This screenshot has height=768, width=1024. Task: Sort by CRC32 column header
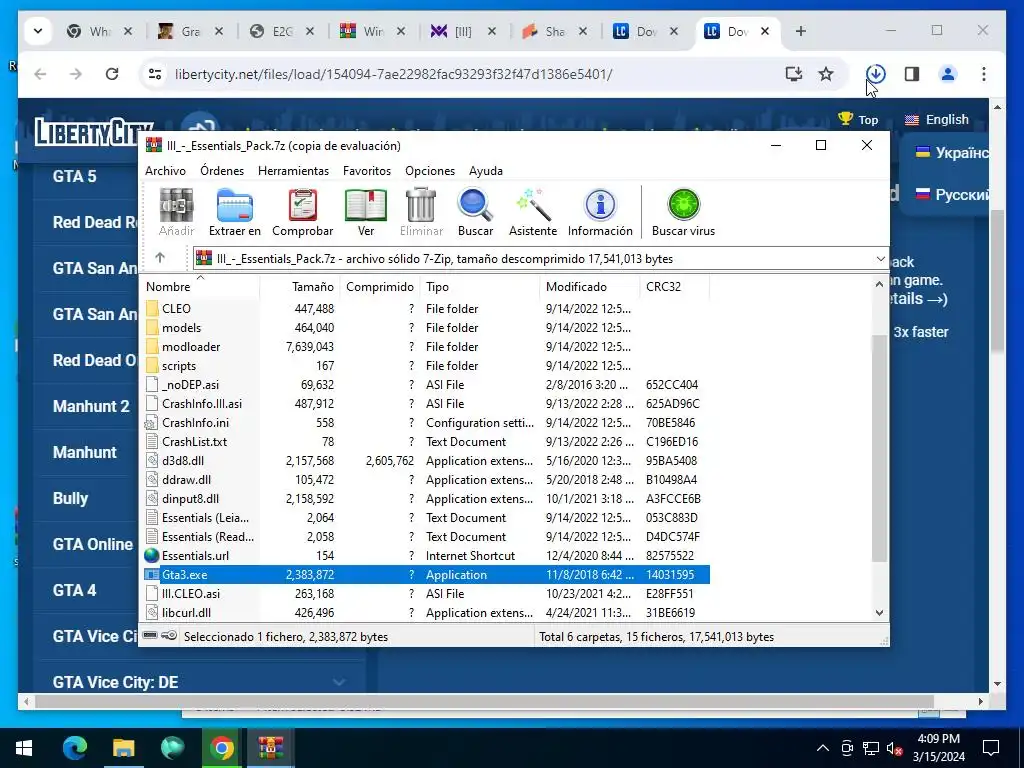click(x=675, y=286)
